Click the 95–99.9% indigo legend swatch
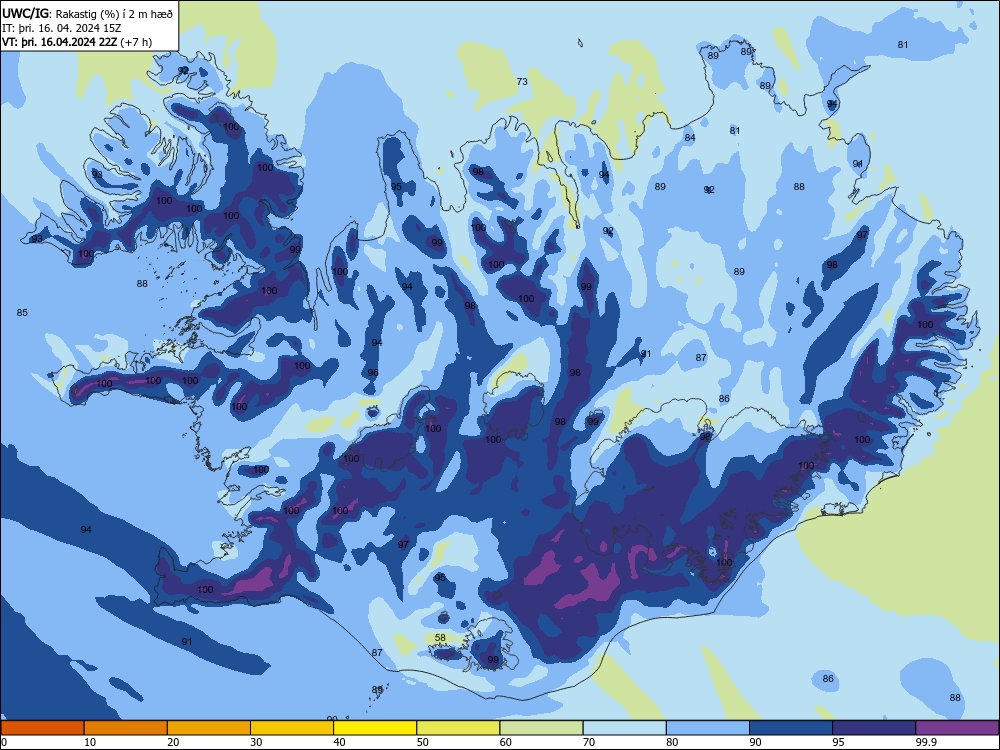Screen dimensions: 1000x750 click(x=874, y=728)
